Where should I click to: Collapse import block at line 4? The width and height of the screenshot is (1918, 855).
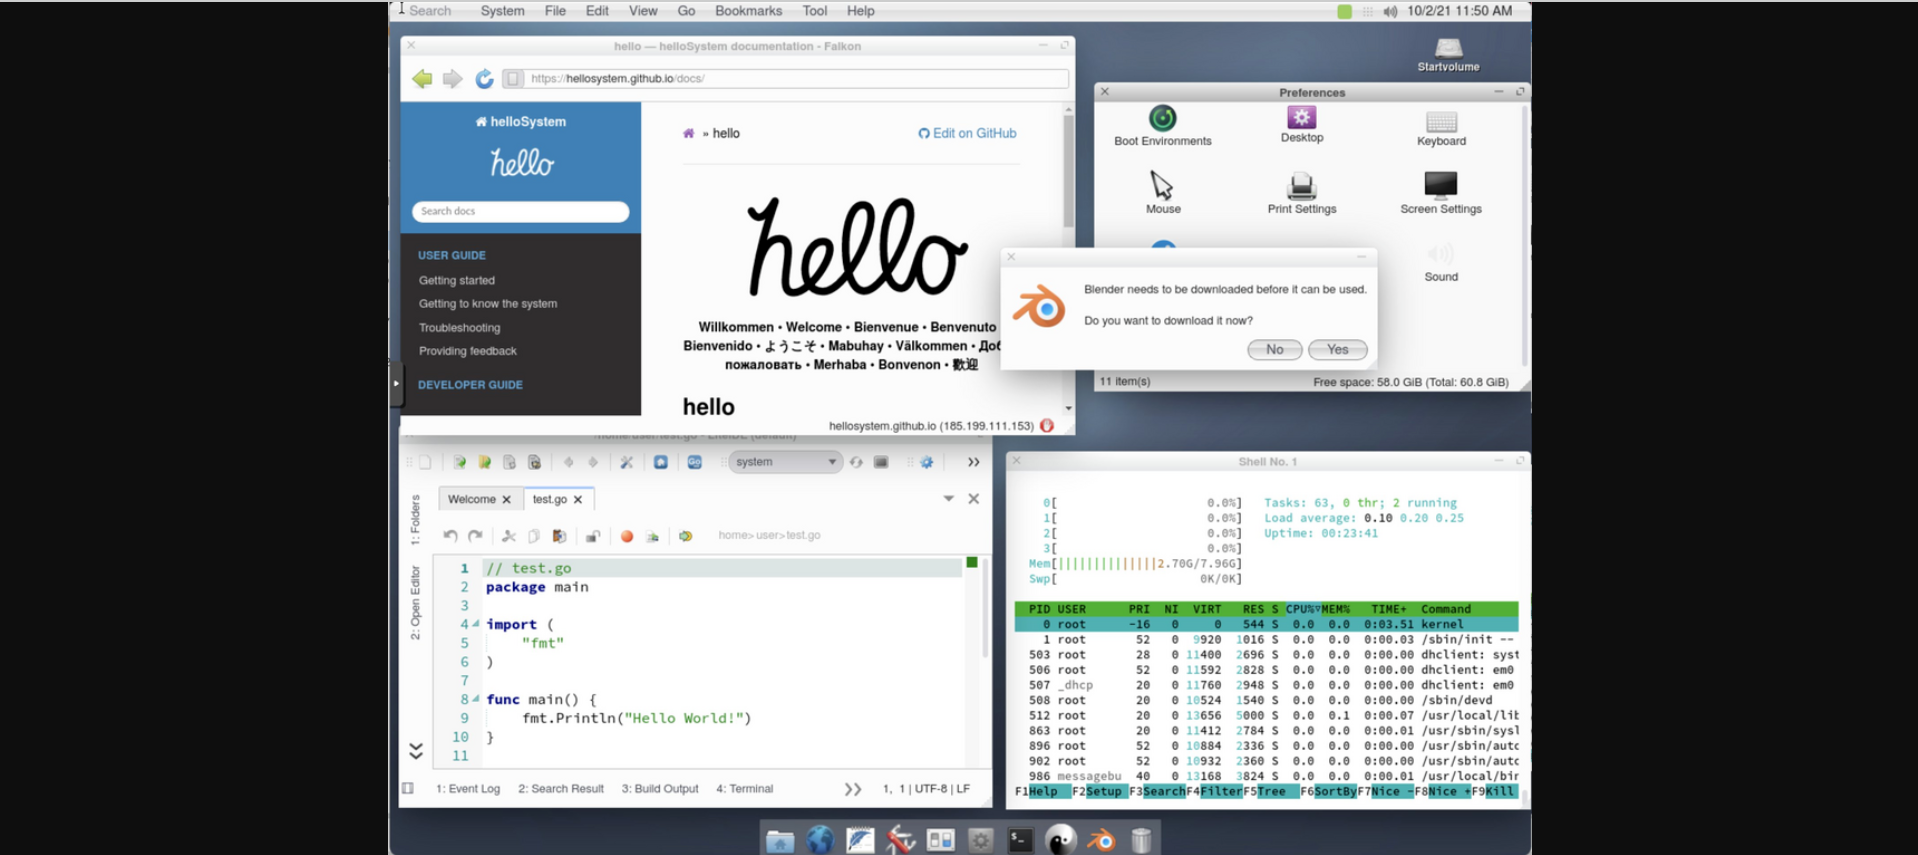476,624
